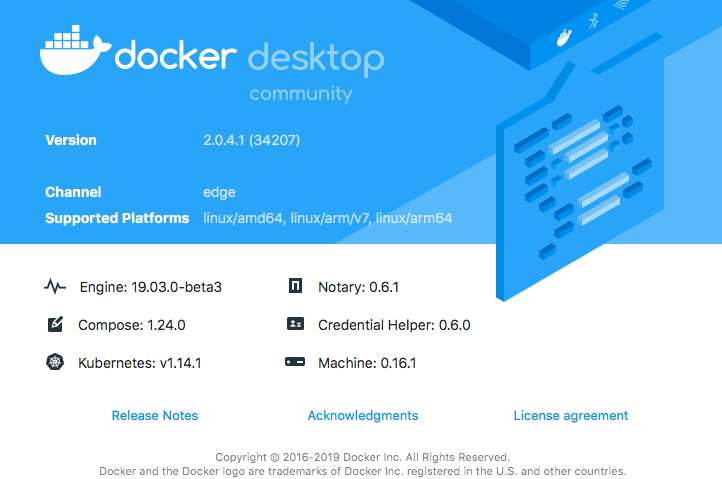Click the Kubernetes helm wheel icon
722x479 pixels.
(55, 362)
